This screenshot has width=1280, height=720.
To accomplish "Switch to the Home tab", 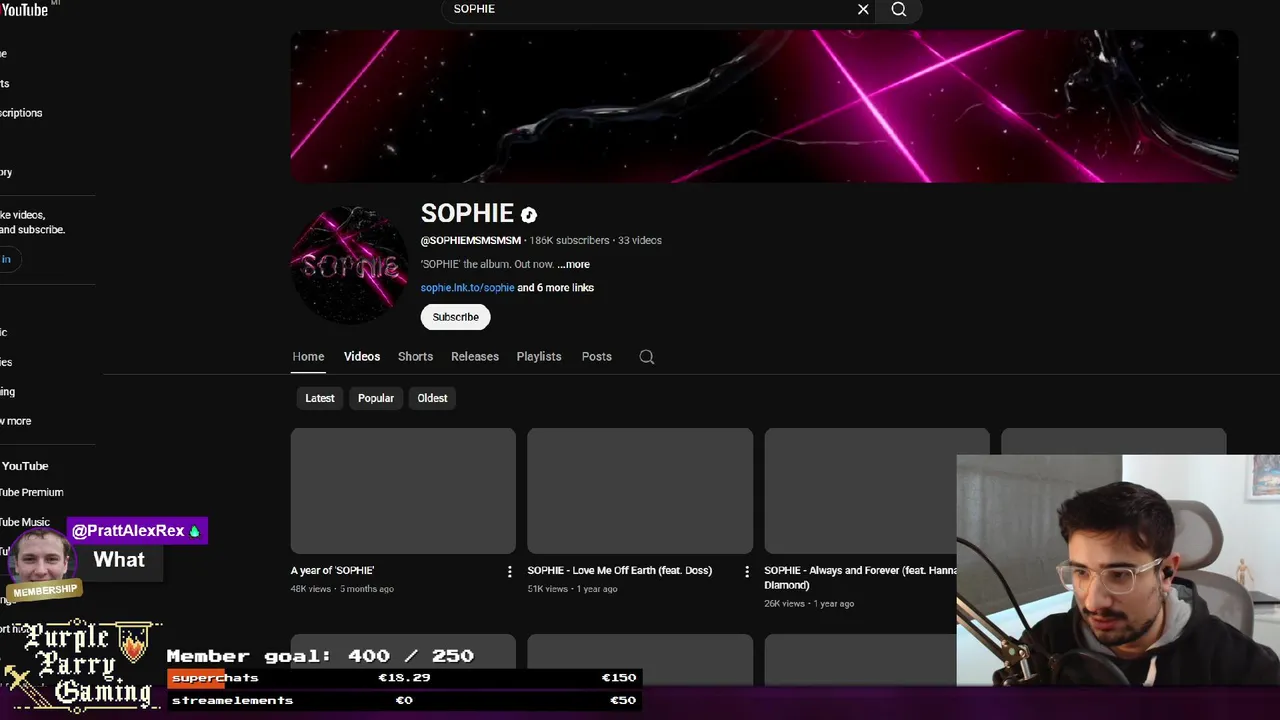I will (x=308, y=356).
